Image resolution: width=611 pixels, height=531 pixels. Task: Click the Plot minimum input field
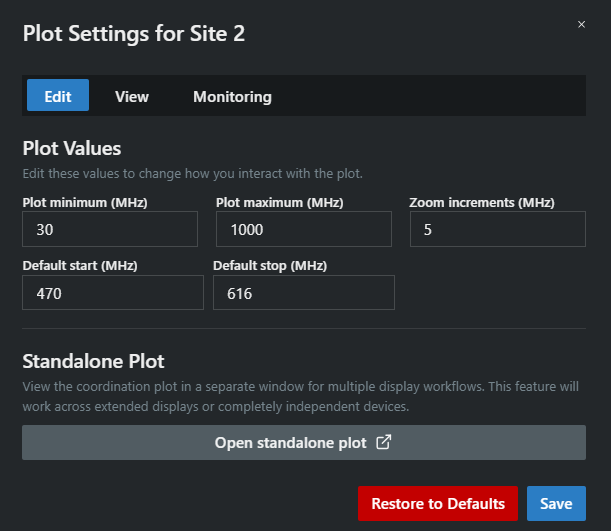click(x=110, y=229)
